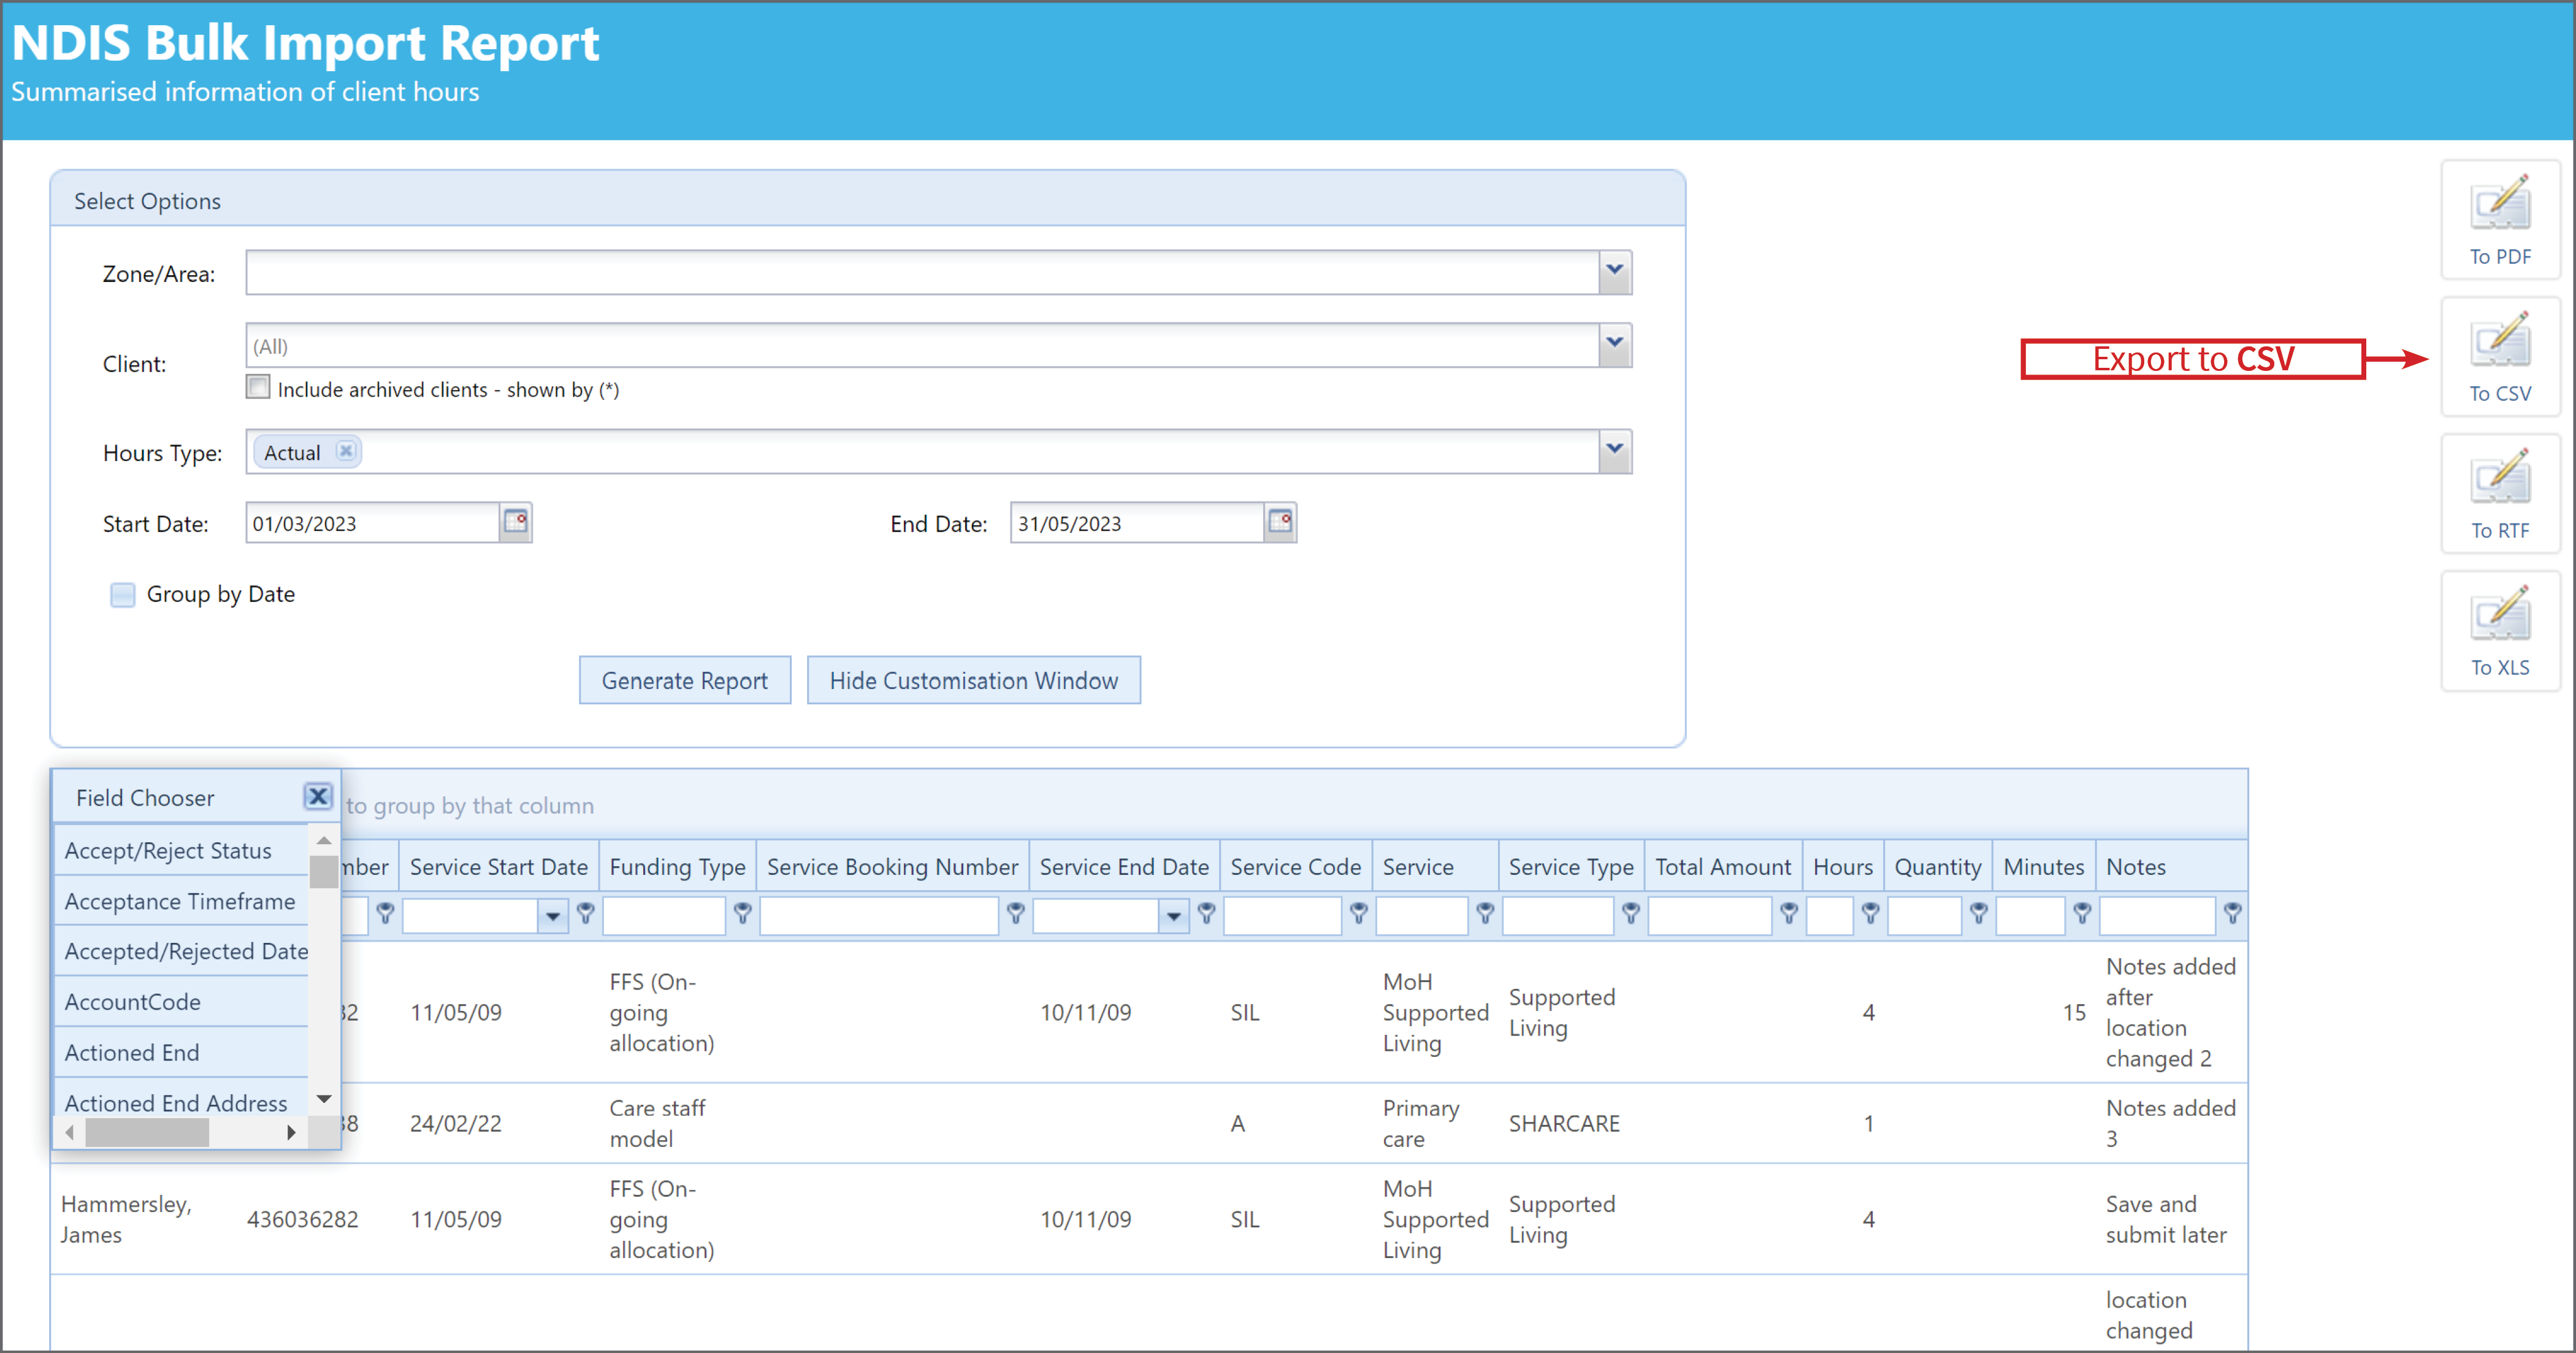2576x1353 pixels.
Task: Click the Generate Report button
Action: click(x=685, y=680)
